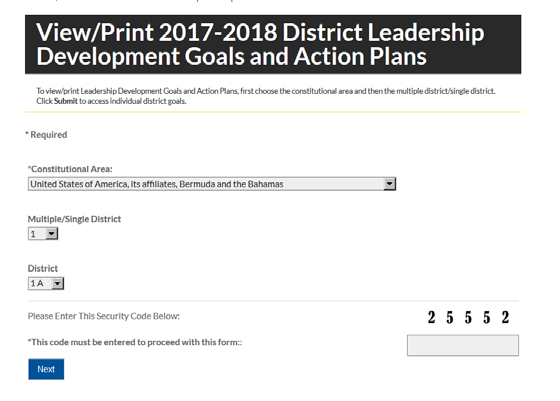Open the dropdown showing value 1
560x401 pixels.
tap(43, 234)
